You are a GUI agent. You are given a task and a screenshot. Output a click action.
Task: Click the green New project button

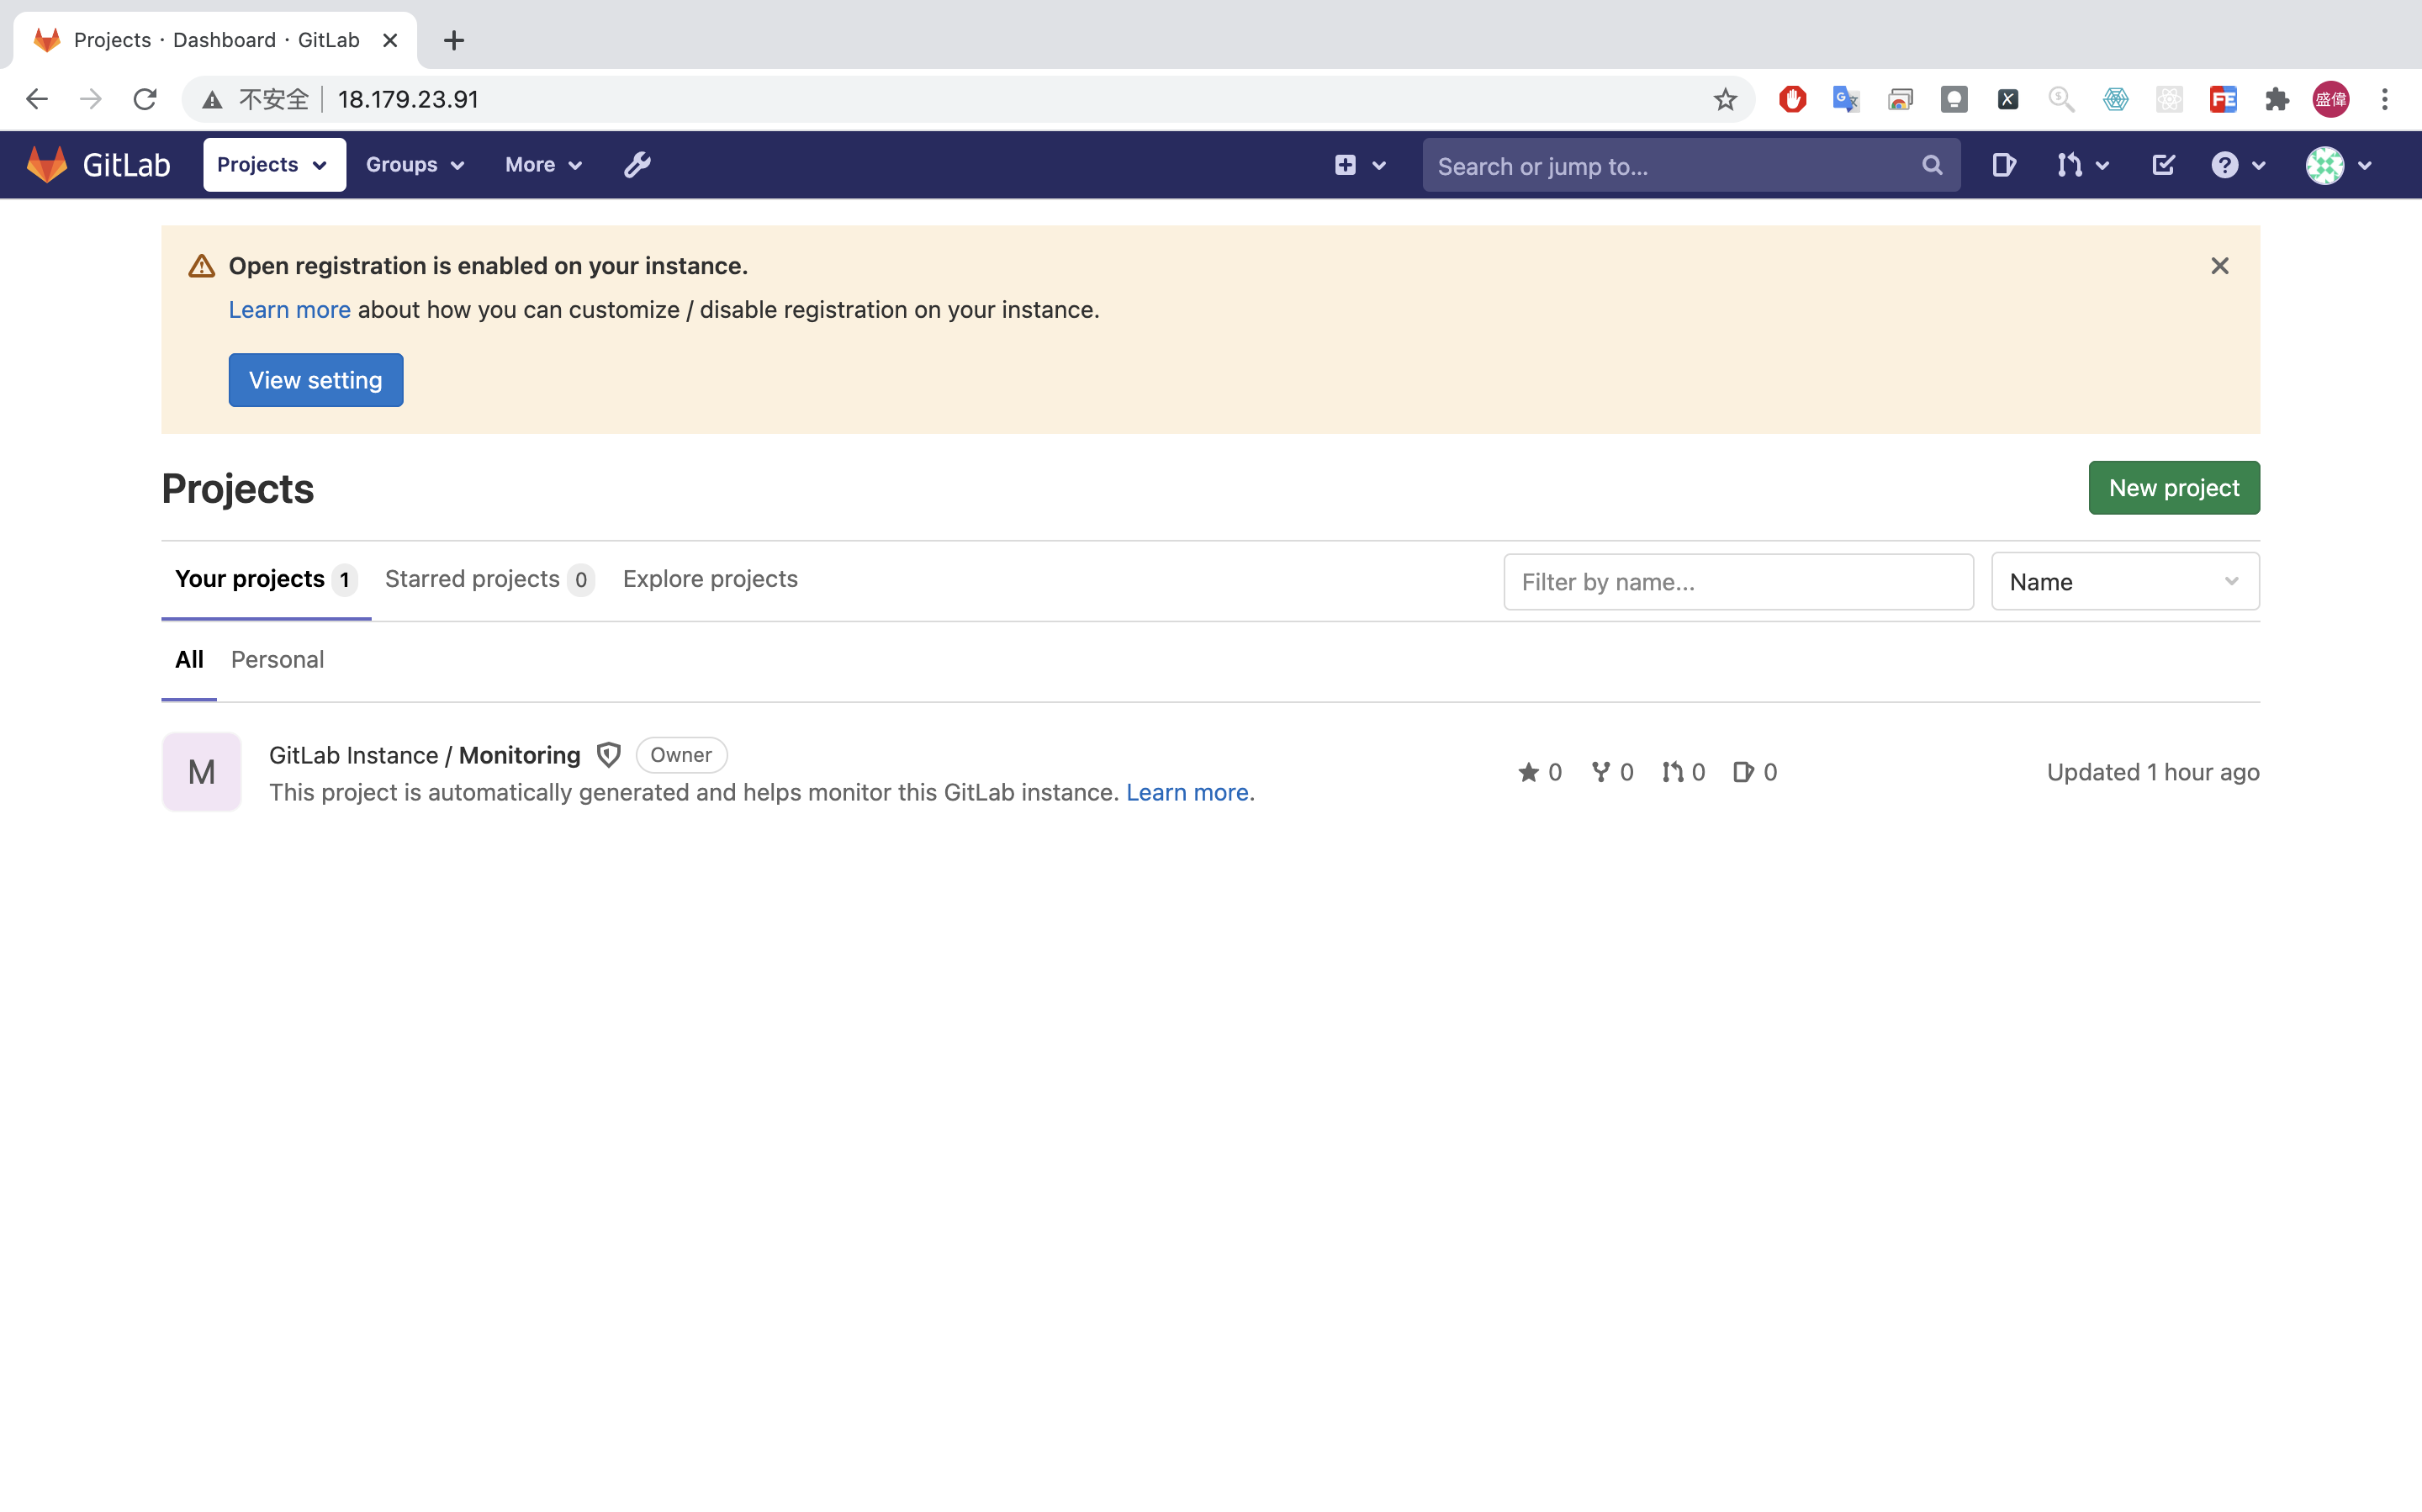(x=2173, y=488)
